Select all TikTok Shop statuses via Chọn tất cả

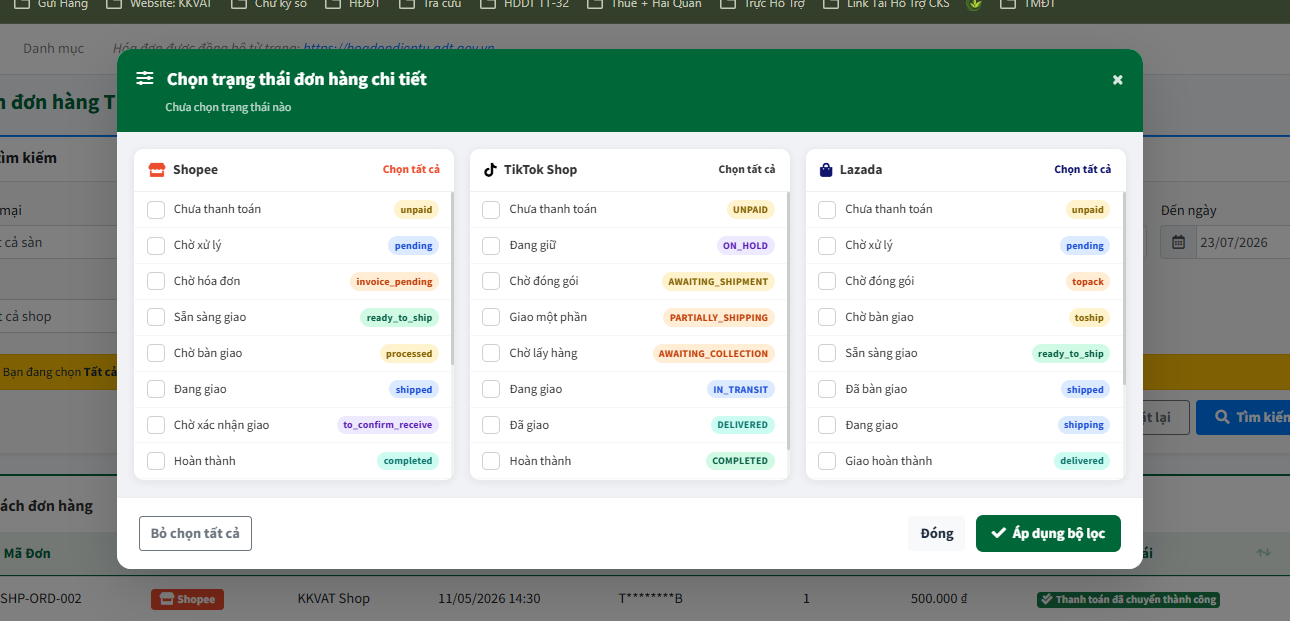click(x=747, y=170)
